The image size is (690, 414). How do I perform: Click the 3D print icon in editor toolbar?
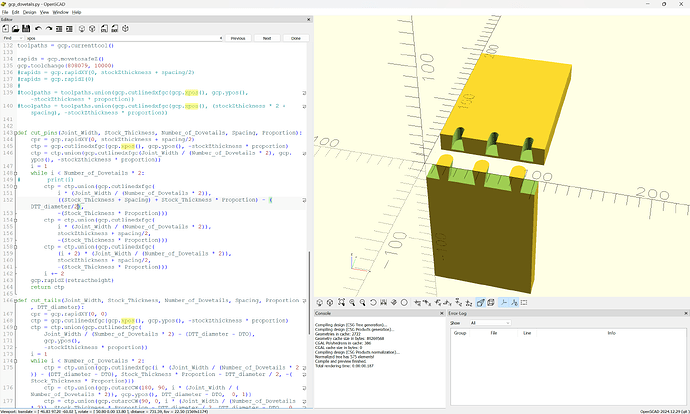click(125, 29)
